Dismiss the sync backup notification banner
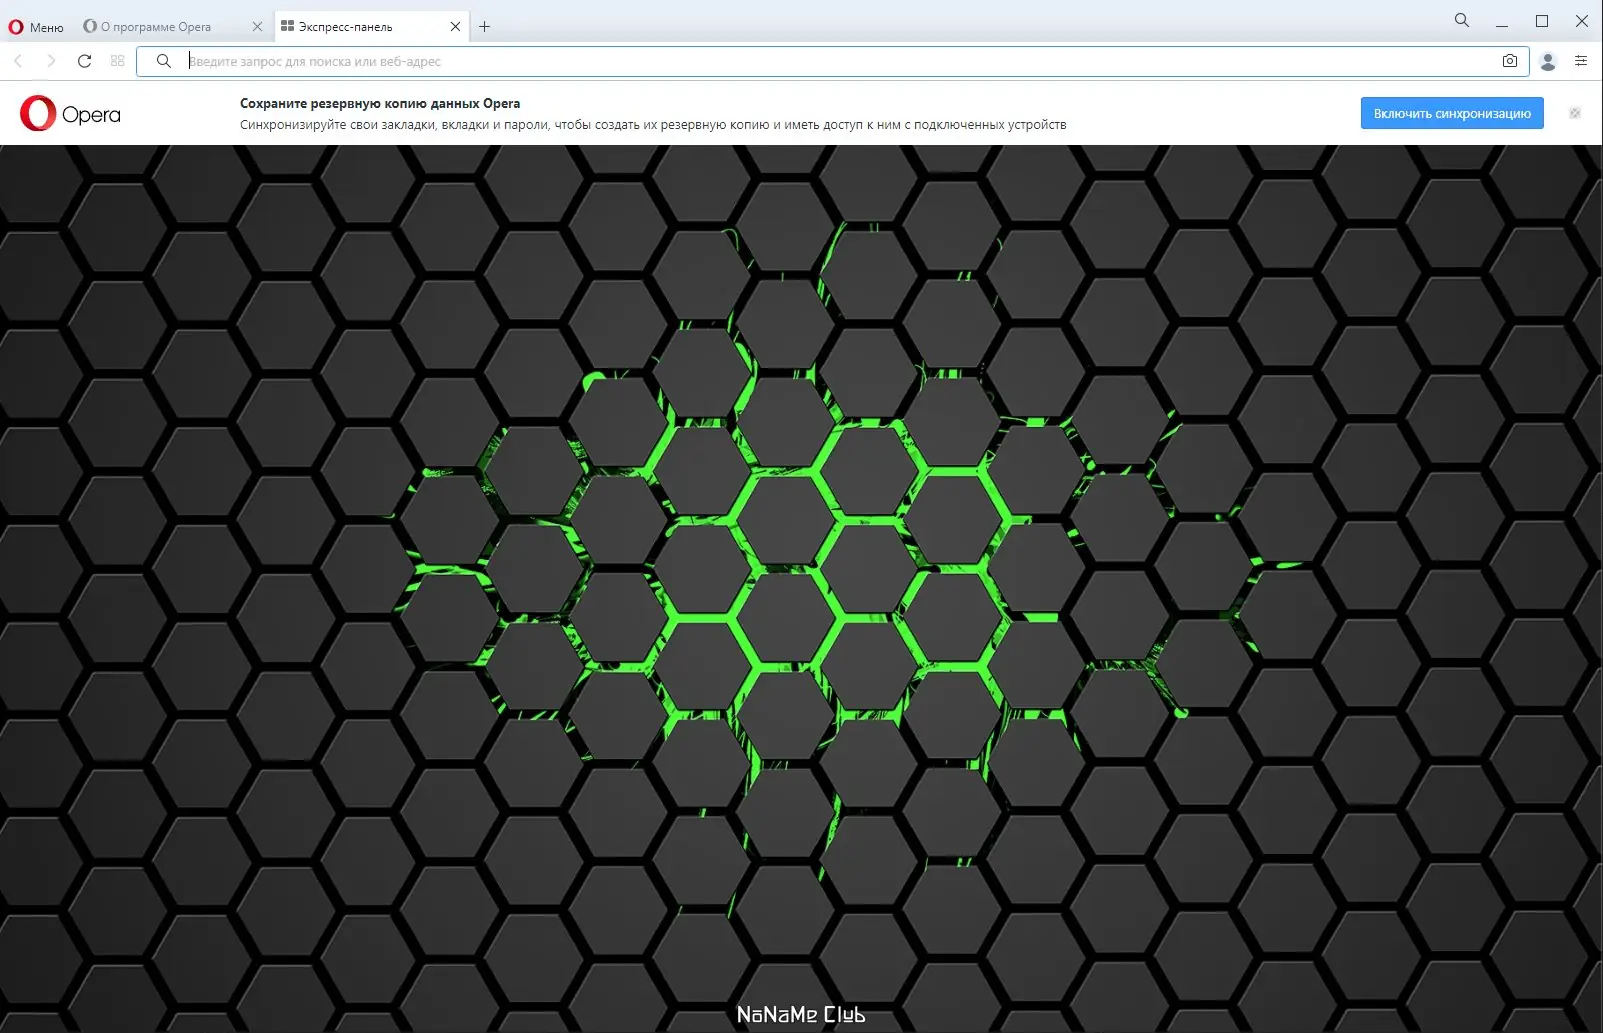The image size is (1603, 1033). point(1575,113)
